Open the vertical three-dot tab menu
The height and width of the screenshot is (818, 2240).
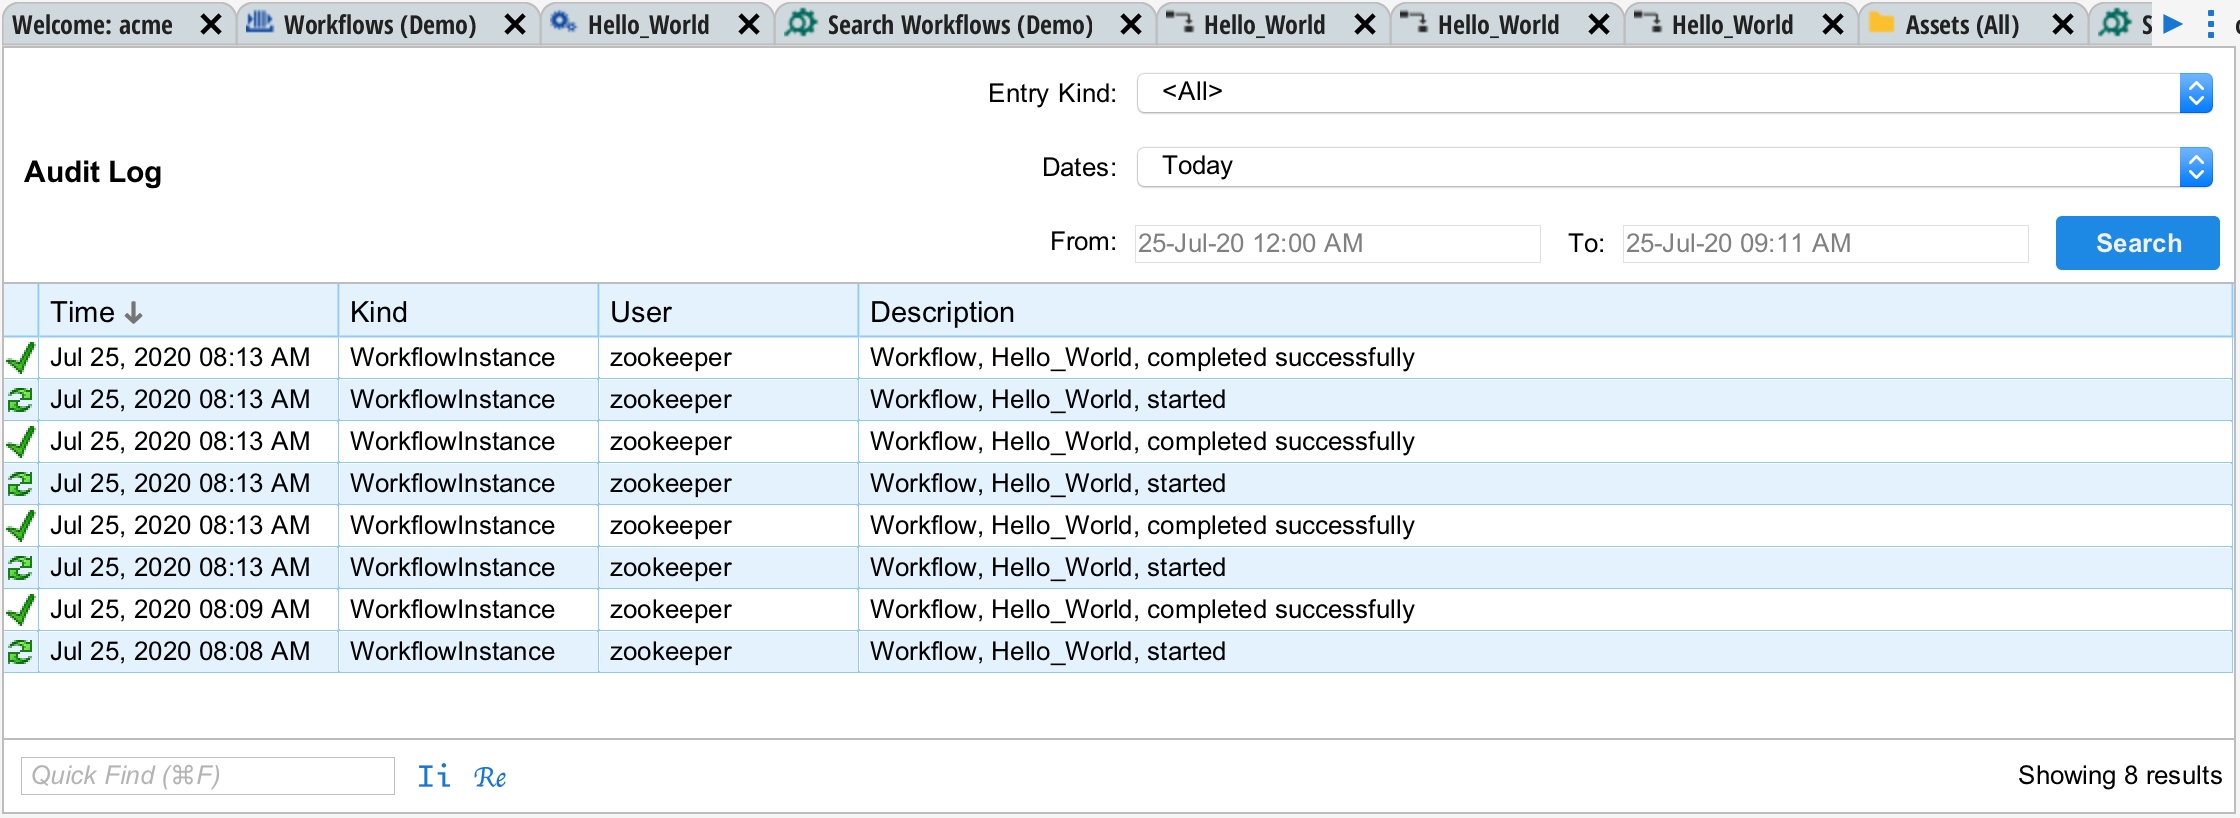coord(2211,24)
